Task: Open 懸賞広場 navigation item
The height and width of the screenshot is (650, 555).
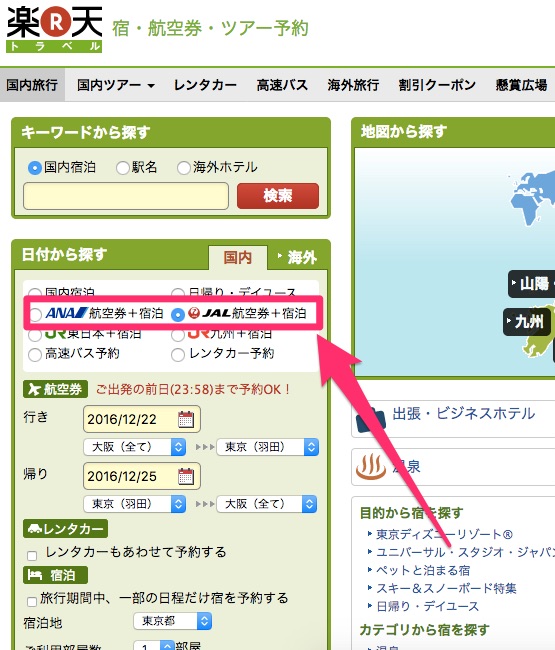Action: (521, 85)
